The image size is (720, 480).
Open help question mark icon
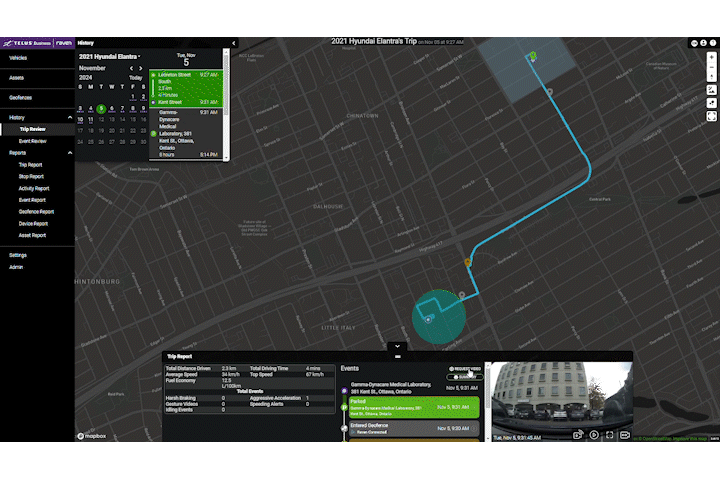point(713,43)
